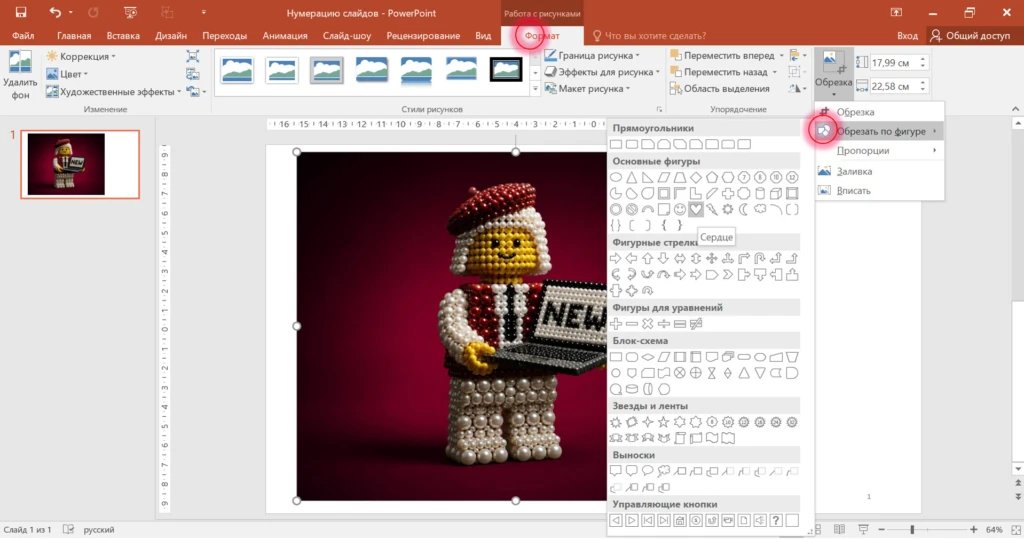Click Compress Pictures icon in Изменение group
Screen dimensions: 1024x539
point(193,56)
